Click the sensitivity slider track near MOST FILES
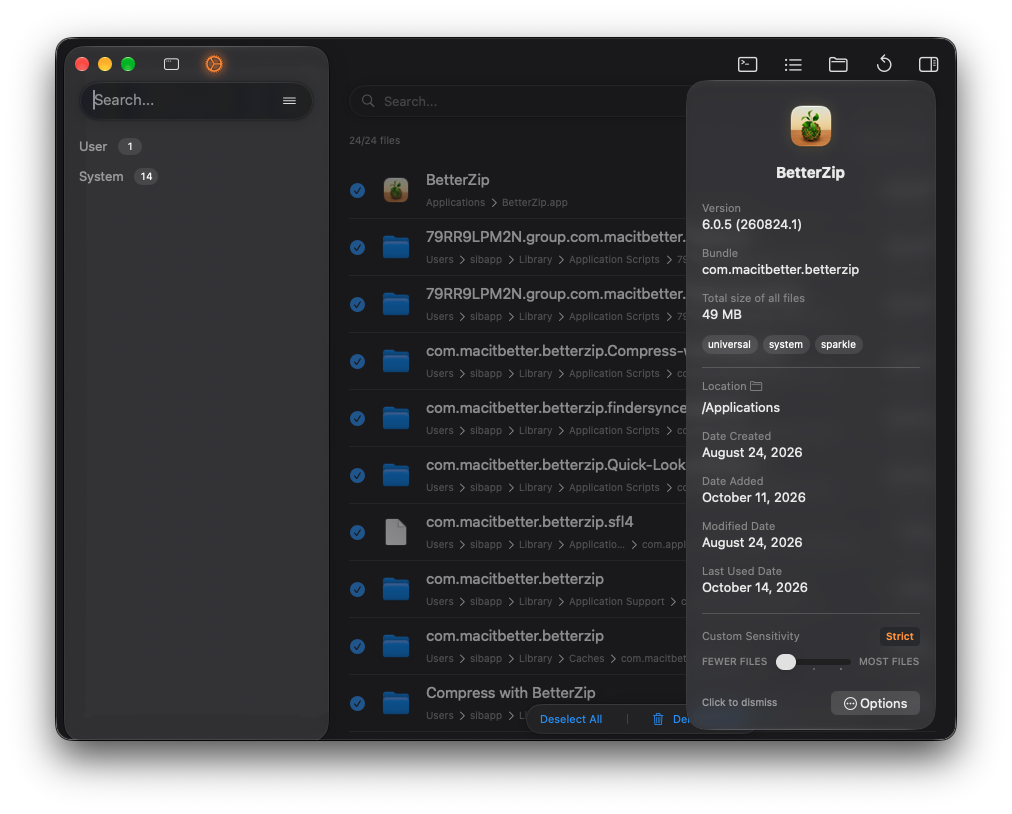1012x814 pixels. [x=840, y=662]
